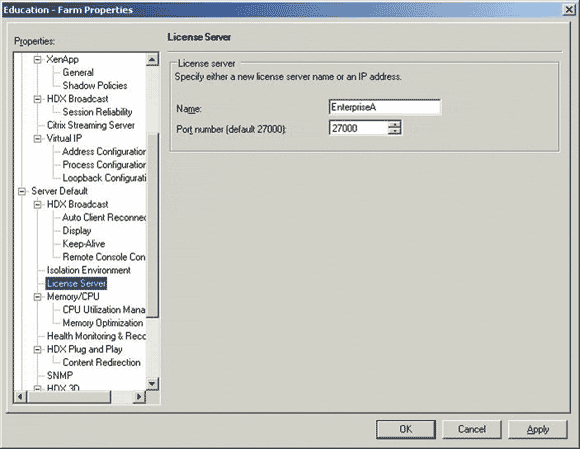580x449 pixels.
Task: Select Memory Optimization item
Action: (x=102, y=323)
